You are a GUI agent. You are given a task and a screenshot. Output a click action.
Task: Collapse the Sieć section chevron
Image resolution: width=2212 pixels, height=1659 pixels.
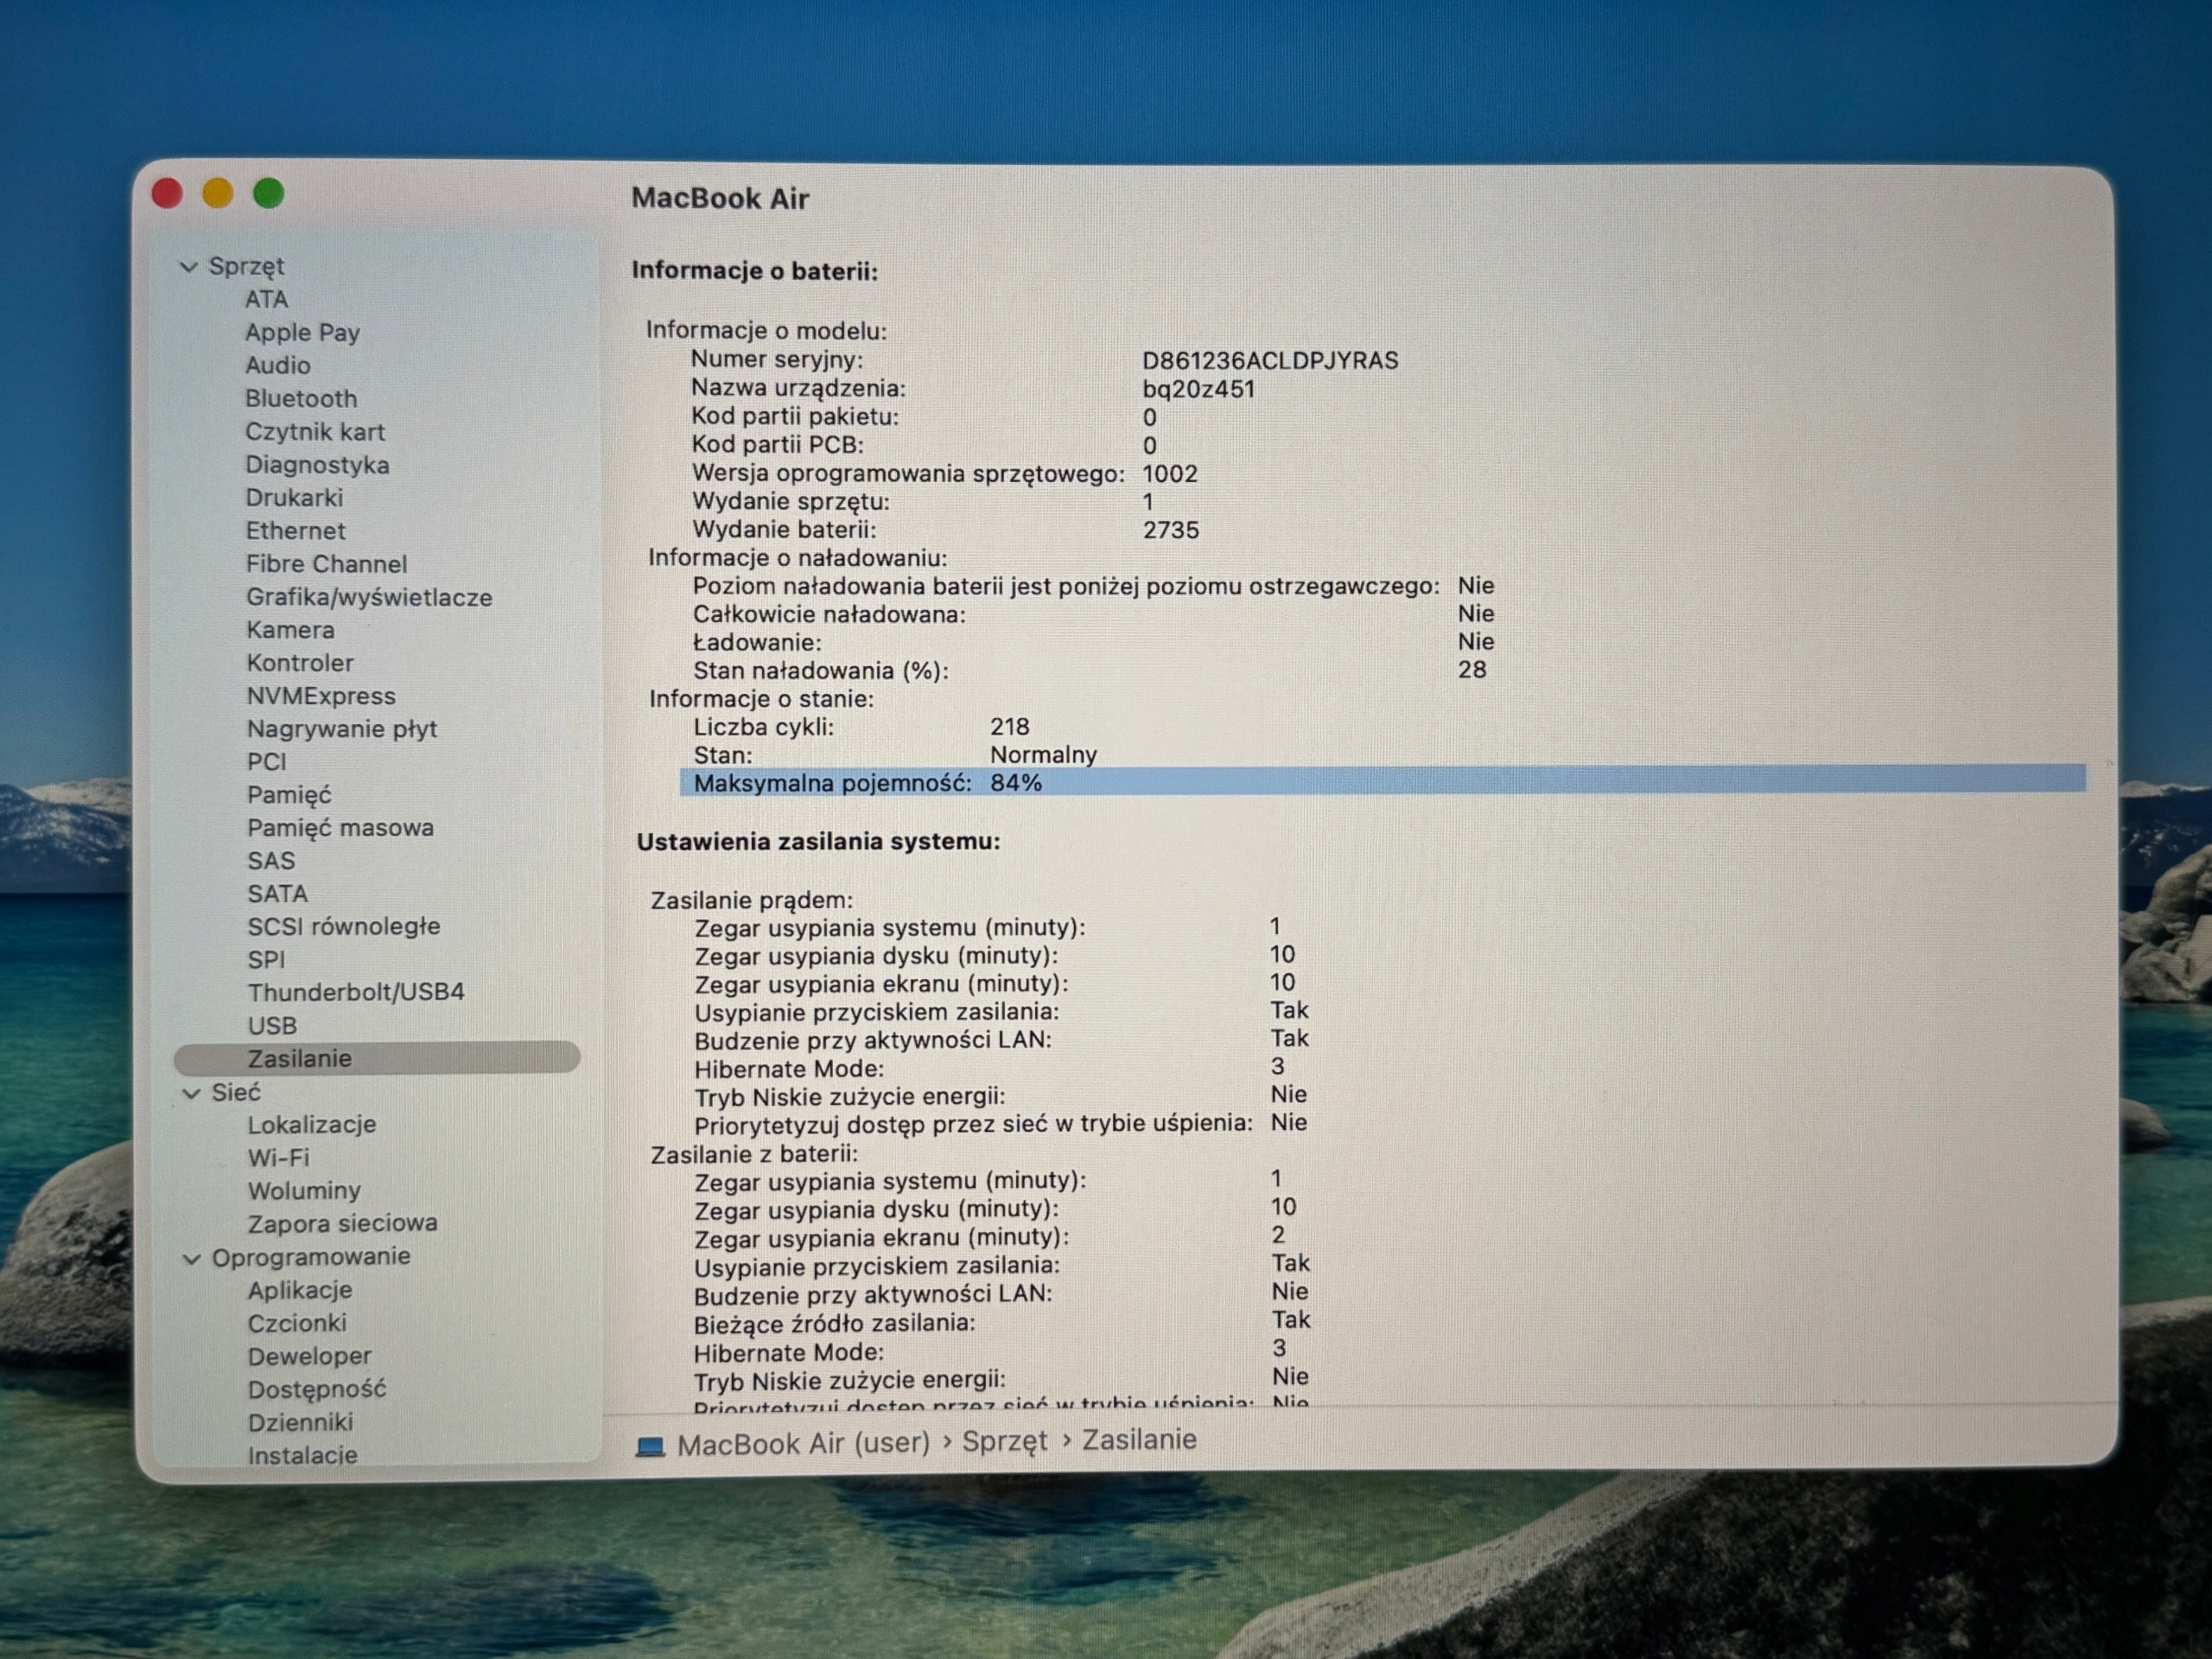pyautogui.click(x=191, y=1094)
